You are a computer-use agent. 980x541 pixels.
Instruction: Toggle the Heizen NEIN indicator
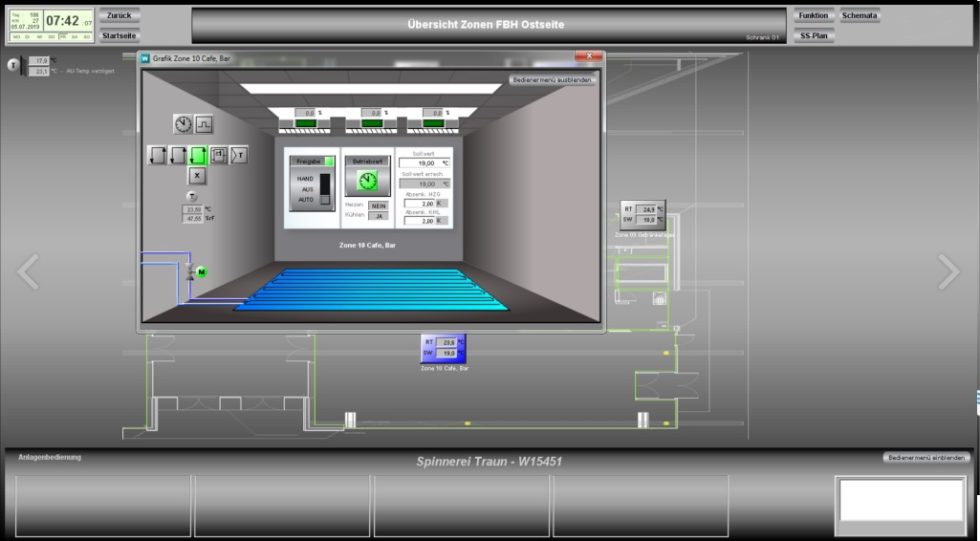coord(378,205)
